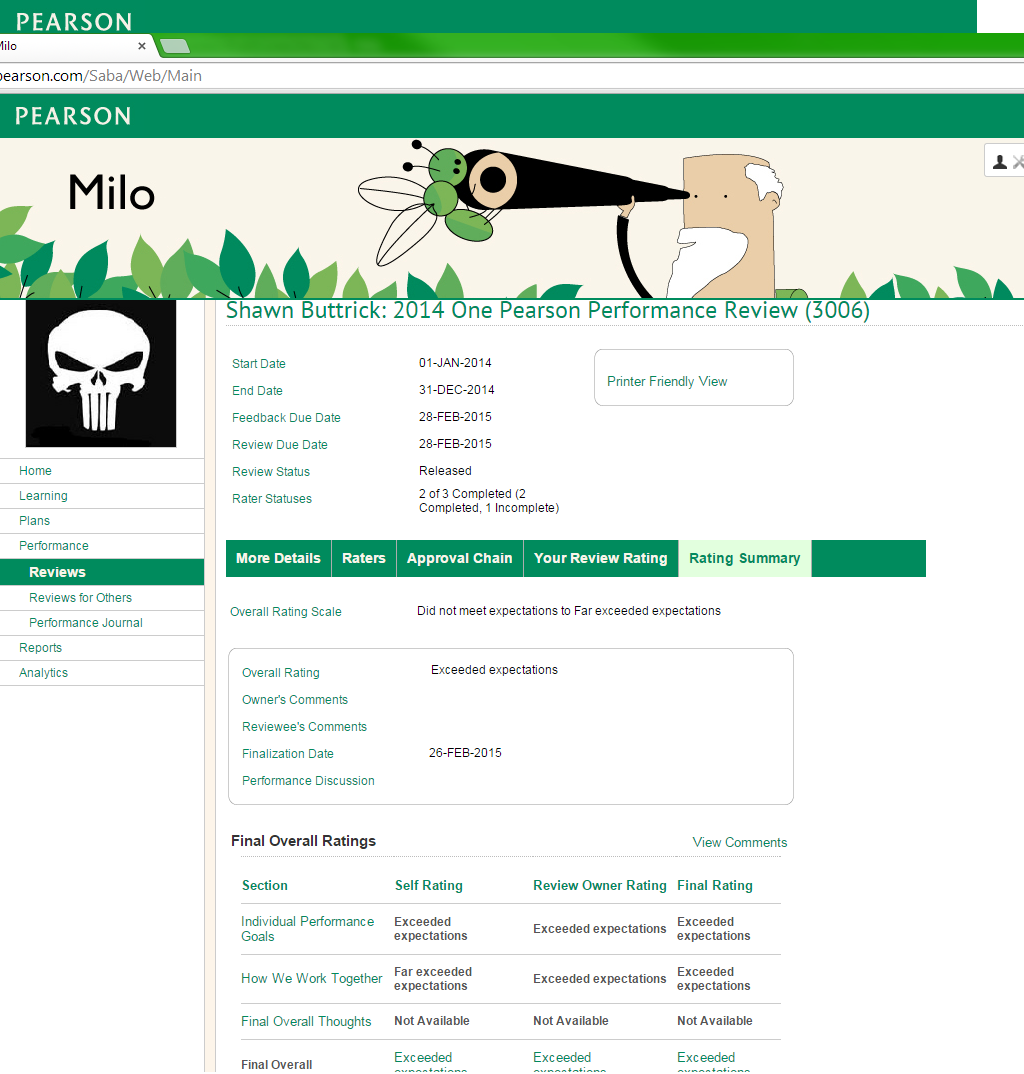Click the End Date value 31-DEC-2014
Viewport: 1024px width, 1074px height.
click(457, 390)
